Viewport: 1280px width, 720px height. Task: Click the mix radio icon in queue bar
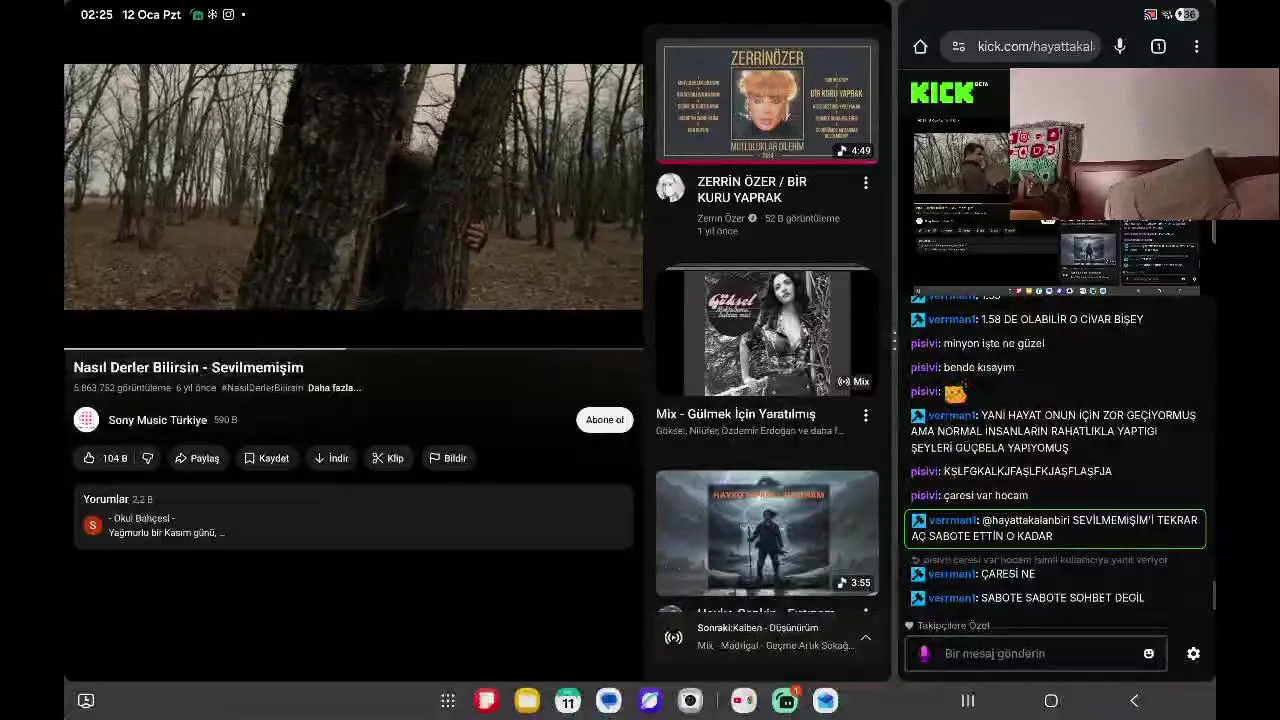pyautogui.click(x=674, y=637)
